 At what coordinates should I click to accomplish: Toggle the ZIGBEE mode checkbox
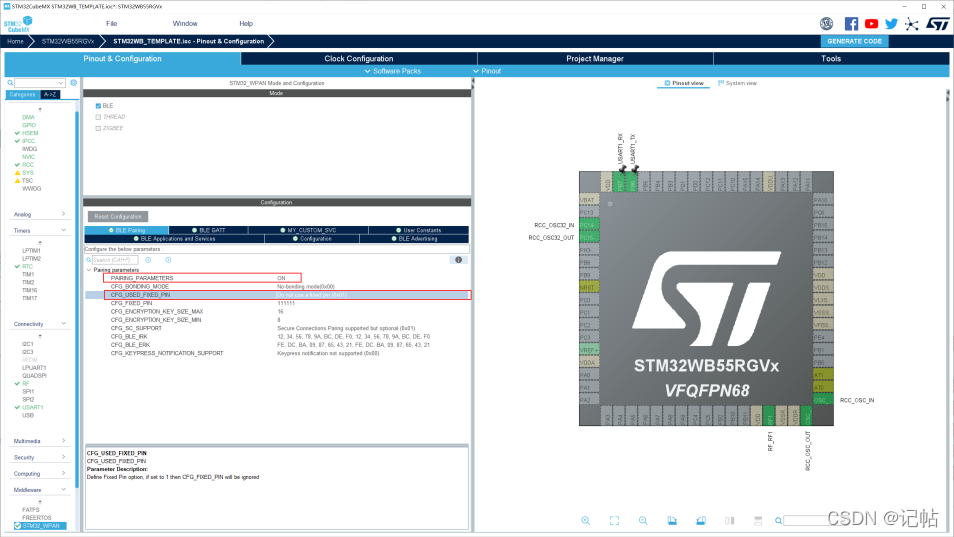(x=98, y=128)
